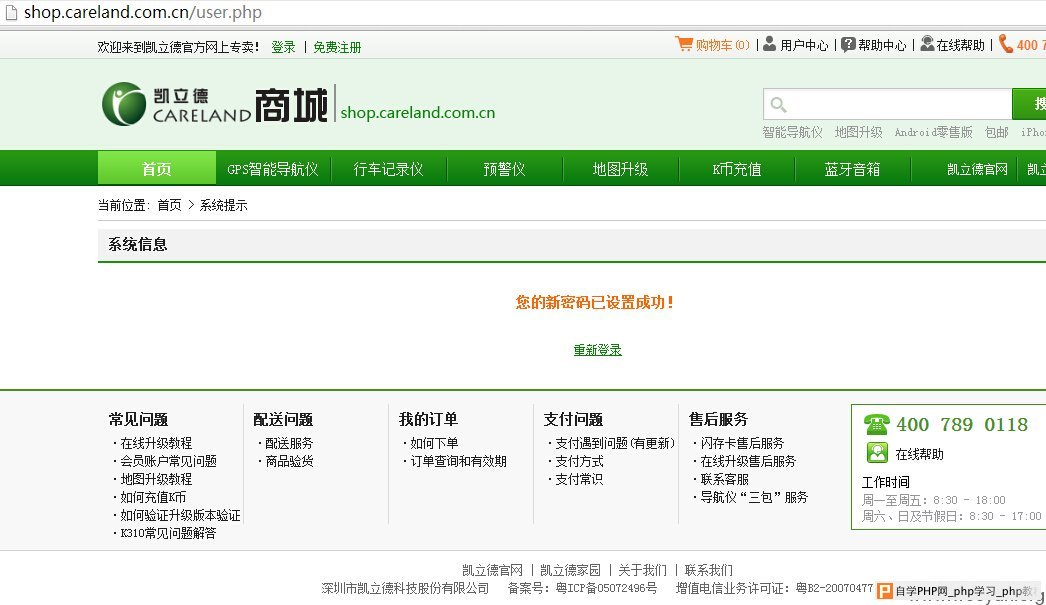1046x605 pixels.
Task: Click the 在线帮助 text in top bar
Action: [x=961, y=45]
